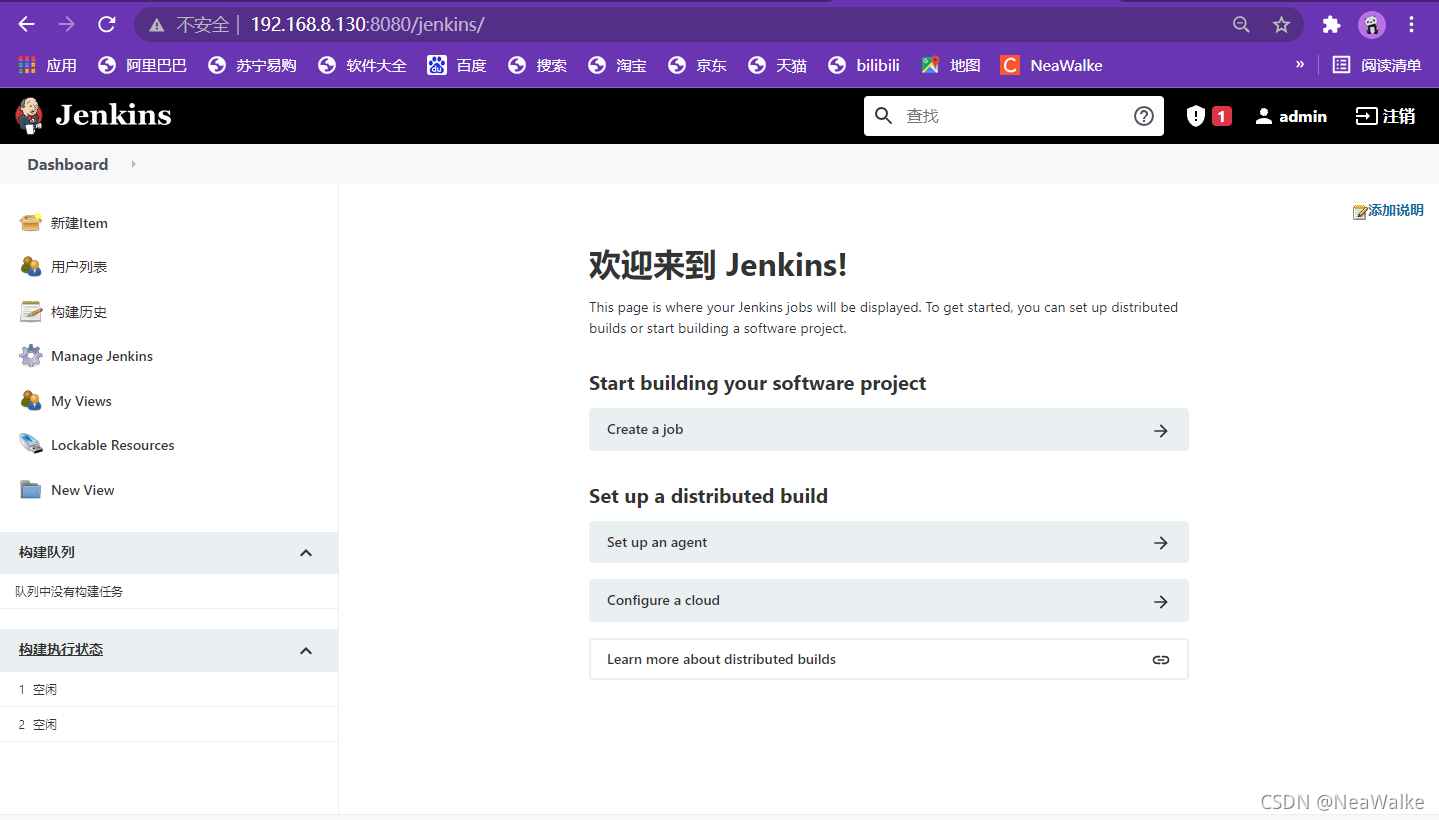The width and height of the screenshot is (1439, 820).
Task: Open the 新建Item menu entry
Action: point(79,223)
